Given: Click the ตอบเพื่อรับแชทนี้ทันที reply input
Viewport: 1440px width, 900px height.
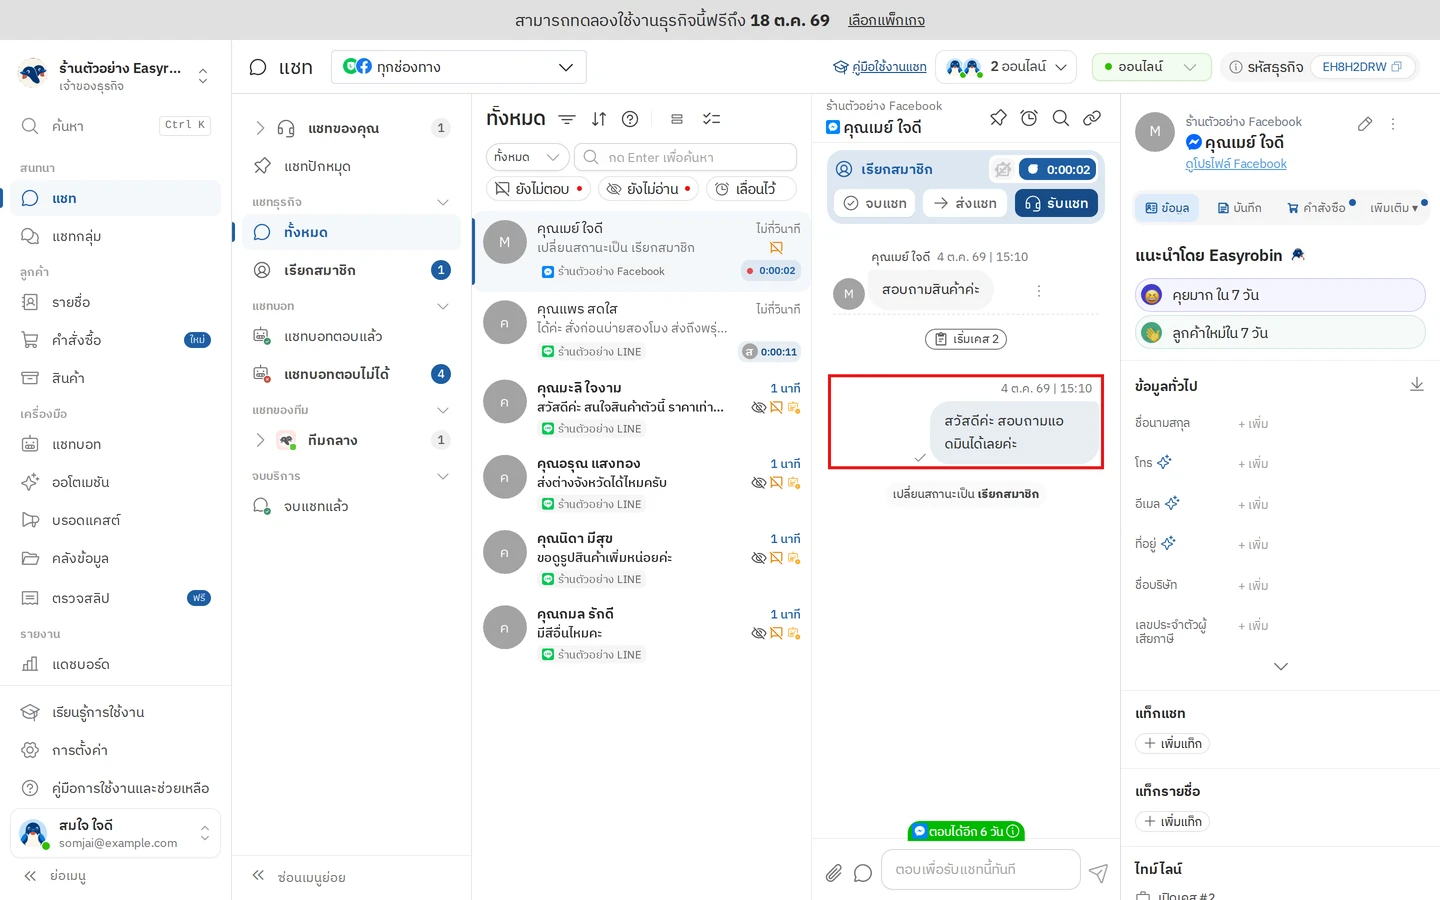Looking at the screenshot, I should (x=982, y=869).
